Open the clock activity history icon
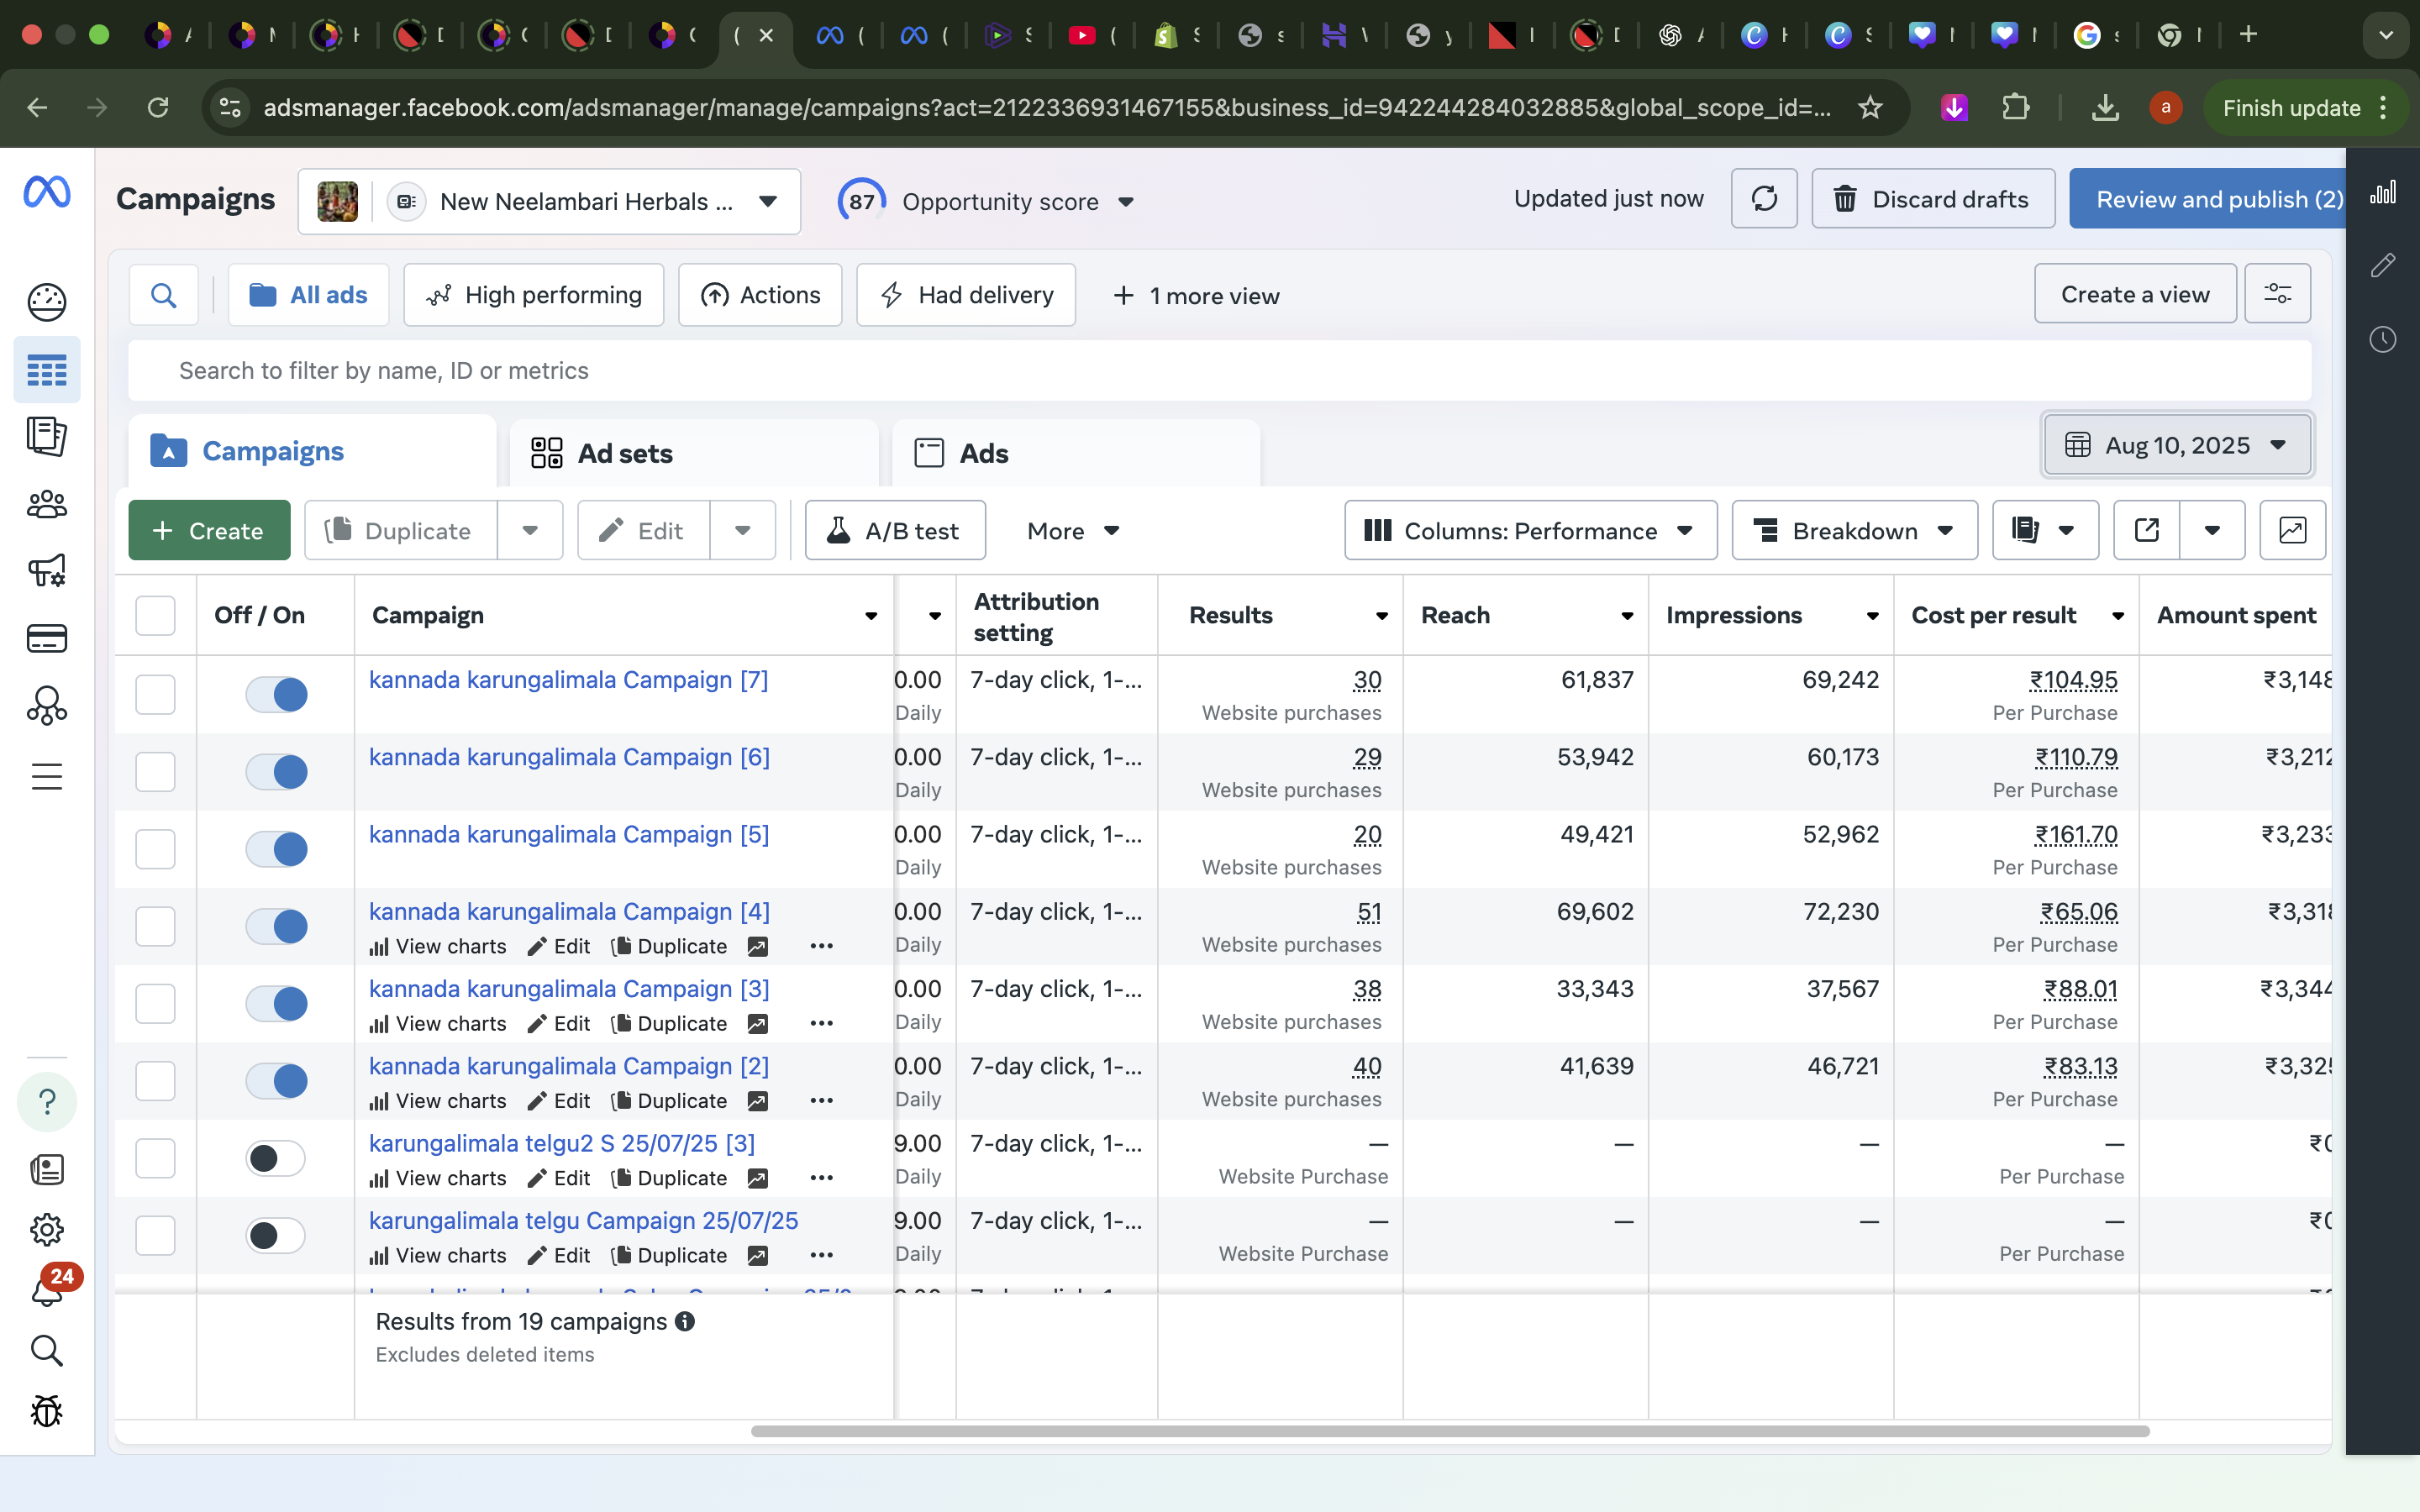The width and height of the screenshot is (2420, 1512). tap(2382, 340)
